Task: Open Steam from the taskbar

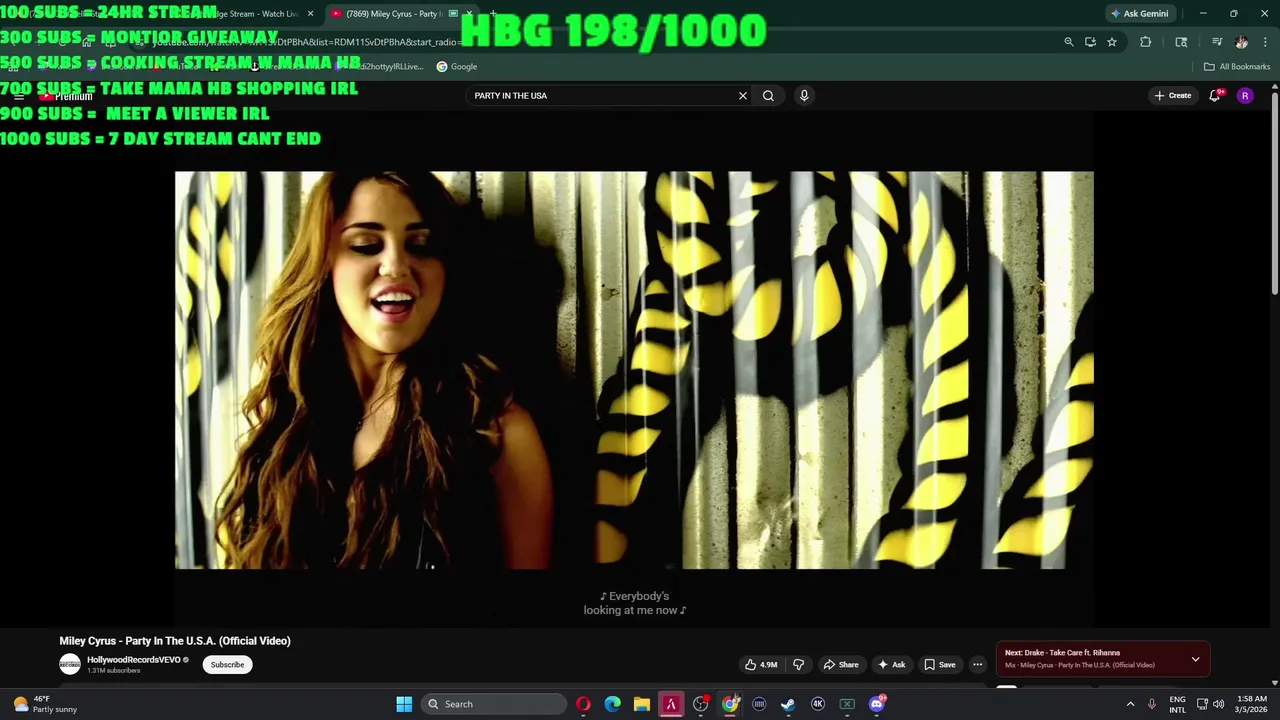Action: point(788,704)
